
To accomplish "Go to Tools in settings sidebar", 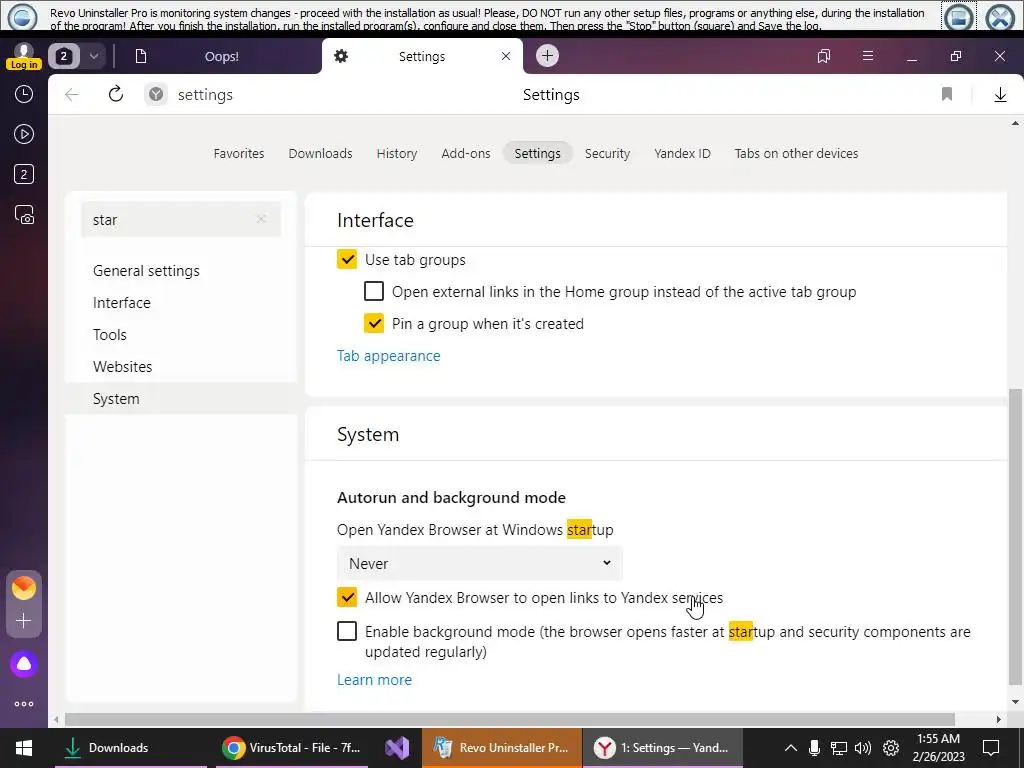I will pos(110,335).
